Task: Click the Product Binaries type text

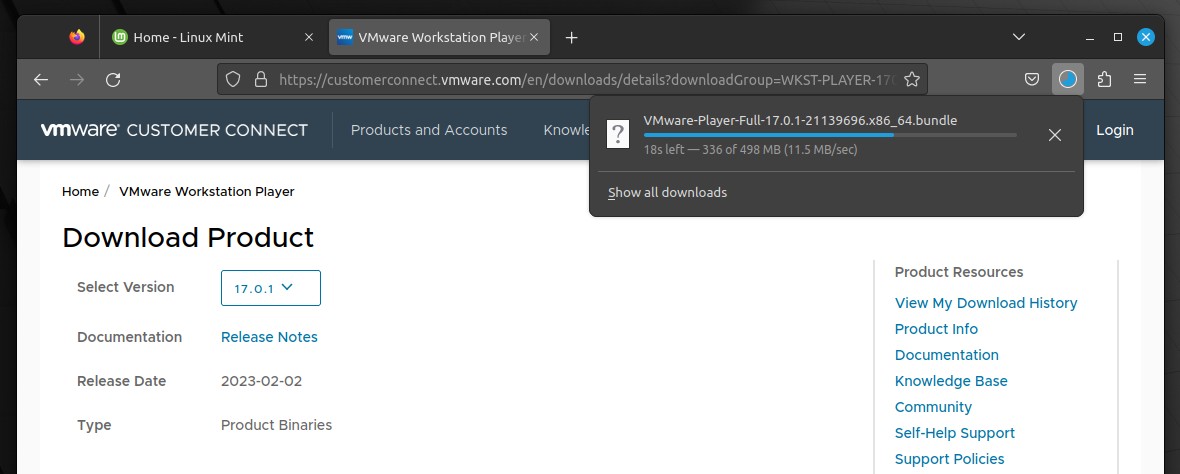Action: (x=276, y=425)
